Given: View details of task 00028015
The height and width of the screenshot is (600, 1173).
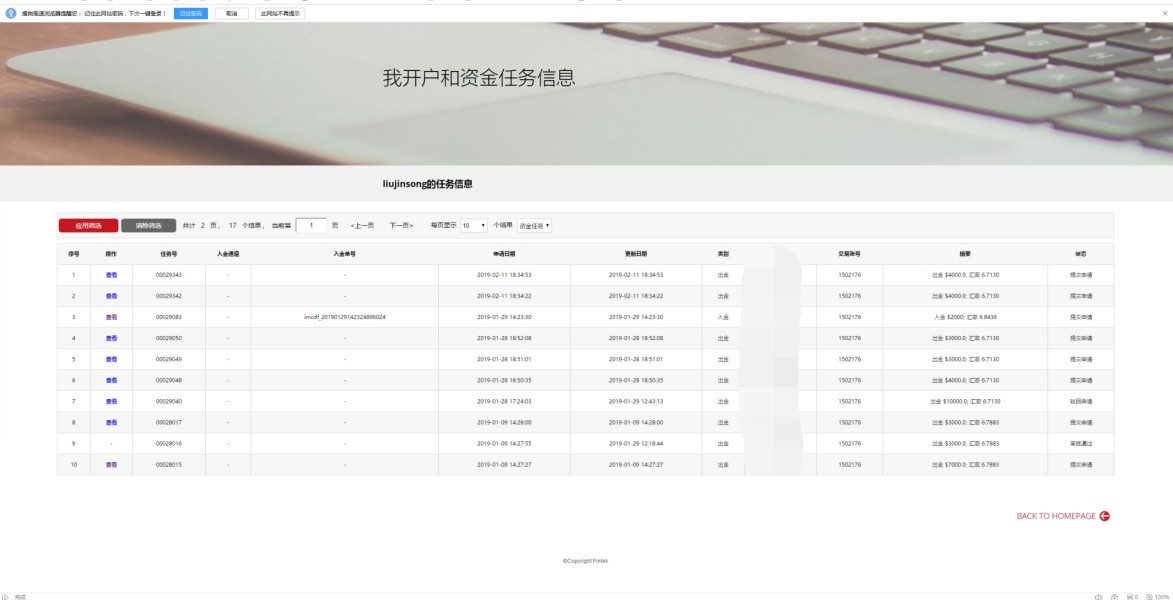Looking at the screenshot, I should pos(111,465).
